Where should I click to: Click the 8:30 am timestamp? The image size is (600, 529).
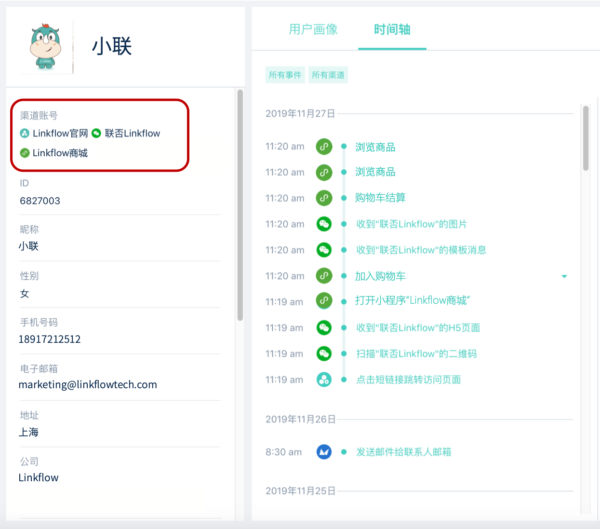tap(284, 452)
